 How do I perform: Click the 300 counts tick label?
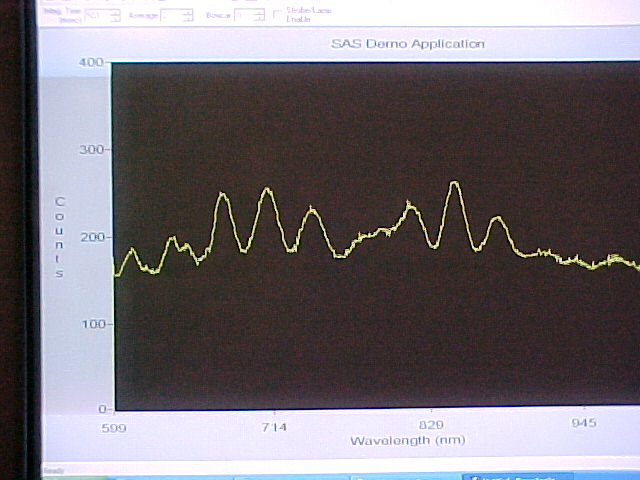[x=91, y=150]
